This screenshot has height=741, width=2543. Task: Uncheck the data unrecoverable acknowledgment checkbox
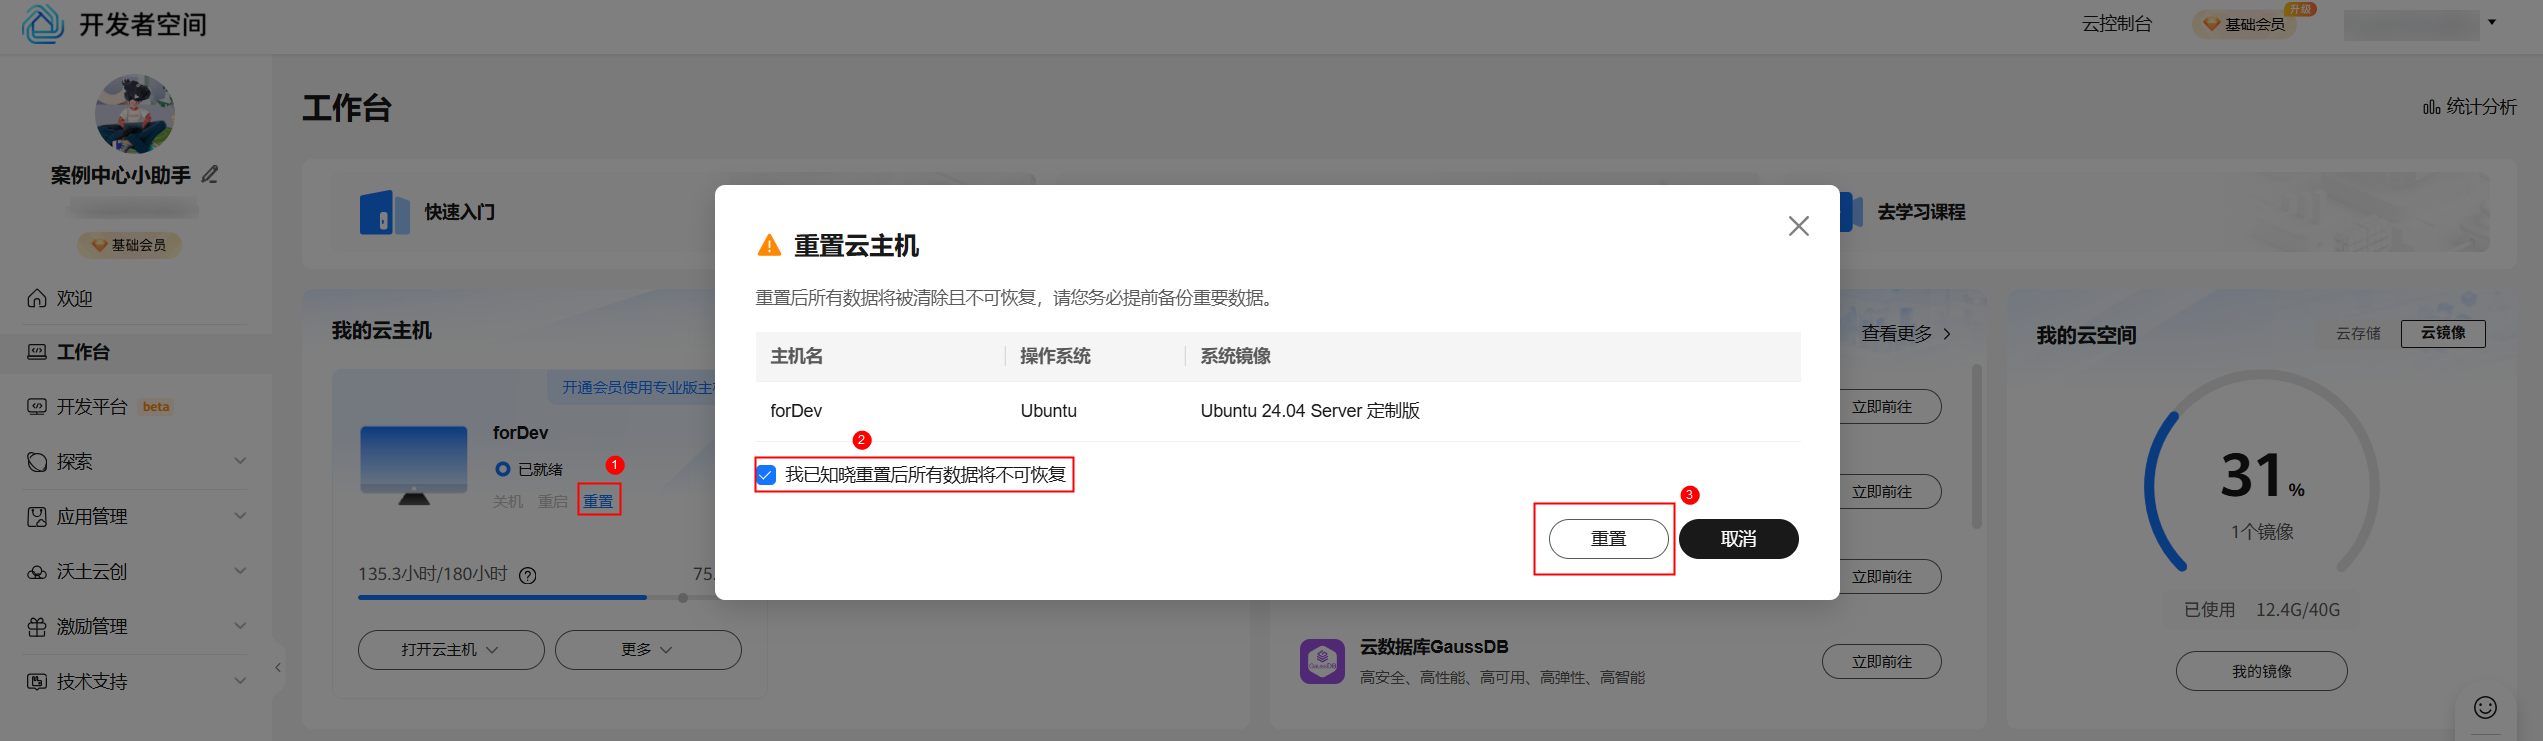tap(766, 475)
